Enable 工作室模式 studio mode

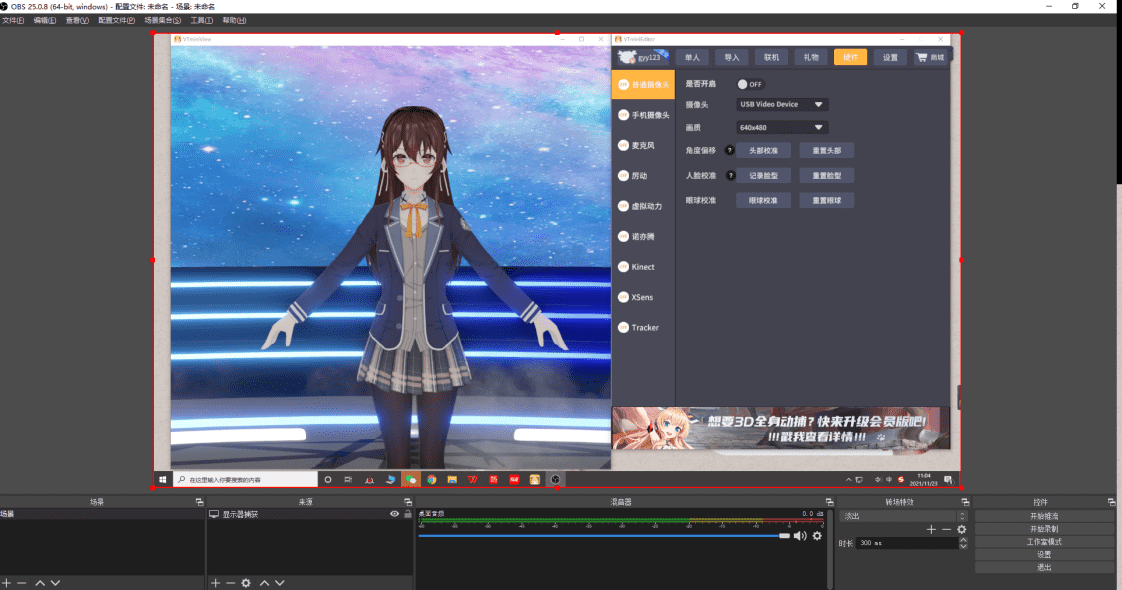pyautogui.click(x=1044, y=542)
